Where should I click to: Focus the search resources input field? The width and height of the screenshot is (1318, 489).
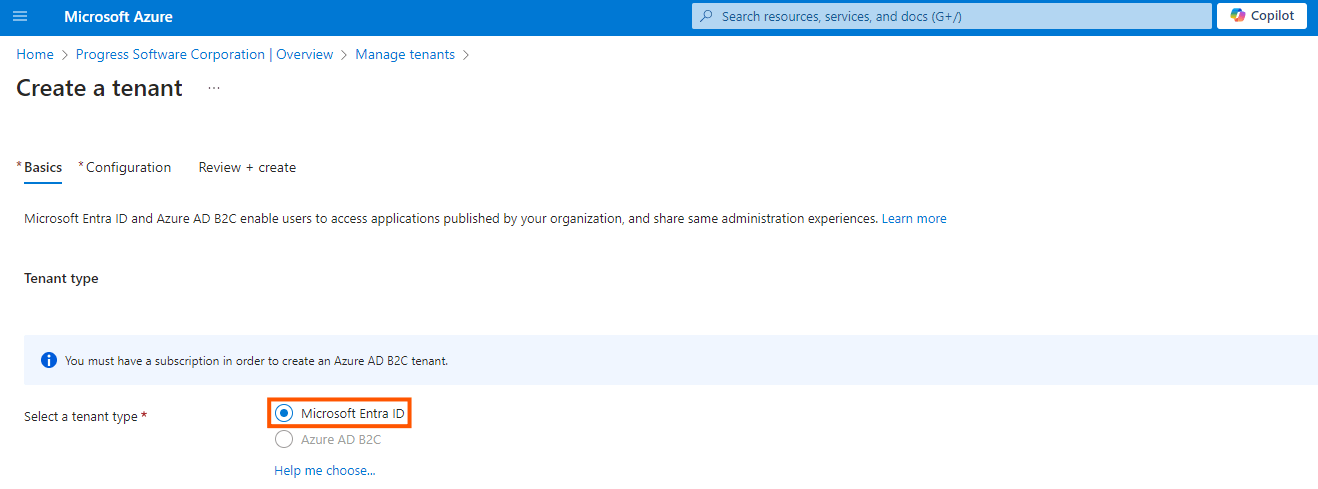pyautogui.click(x=951, y=16)
